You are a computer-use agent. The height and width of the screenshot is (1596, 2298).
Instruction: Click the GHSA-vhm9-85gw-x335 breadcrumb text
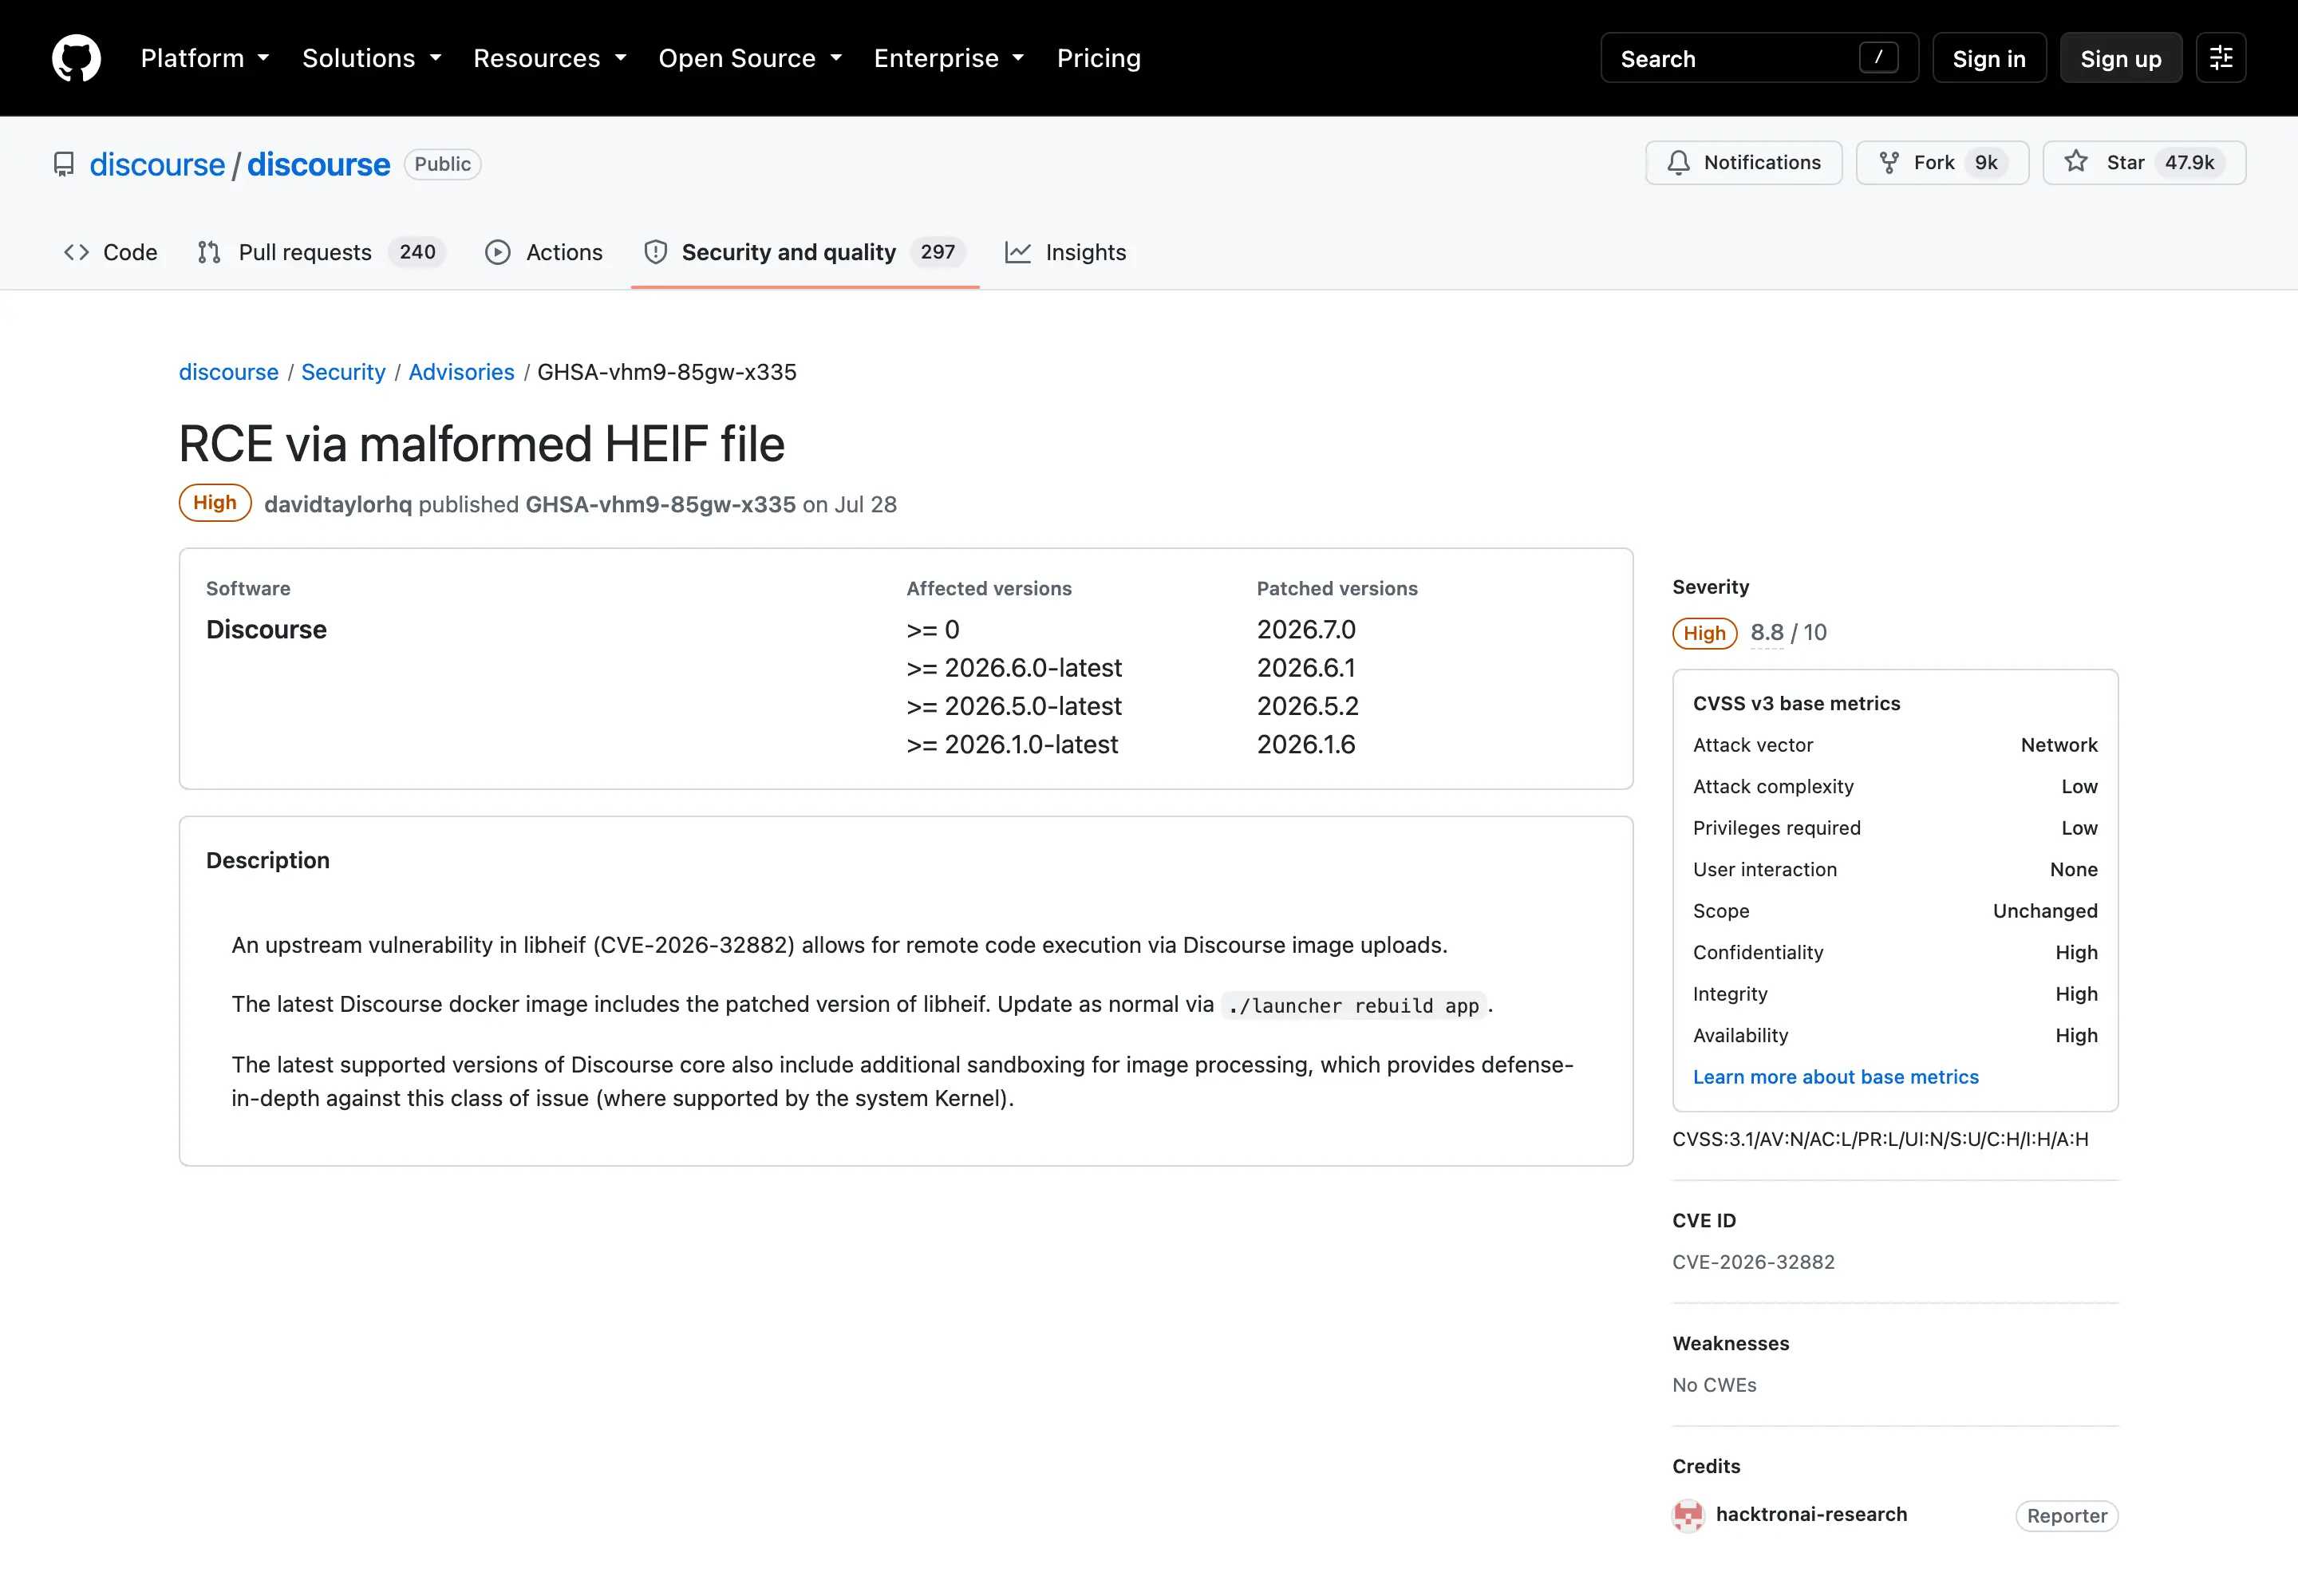point(667,372)
